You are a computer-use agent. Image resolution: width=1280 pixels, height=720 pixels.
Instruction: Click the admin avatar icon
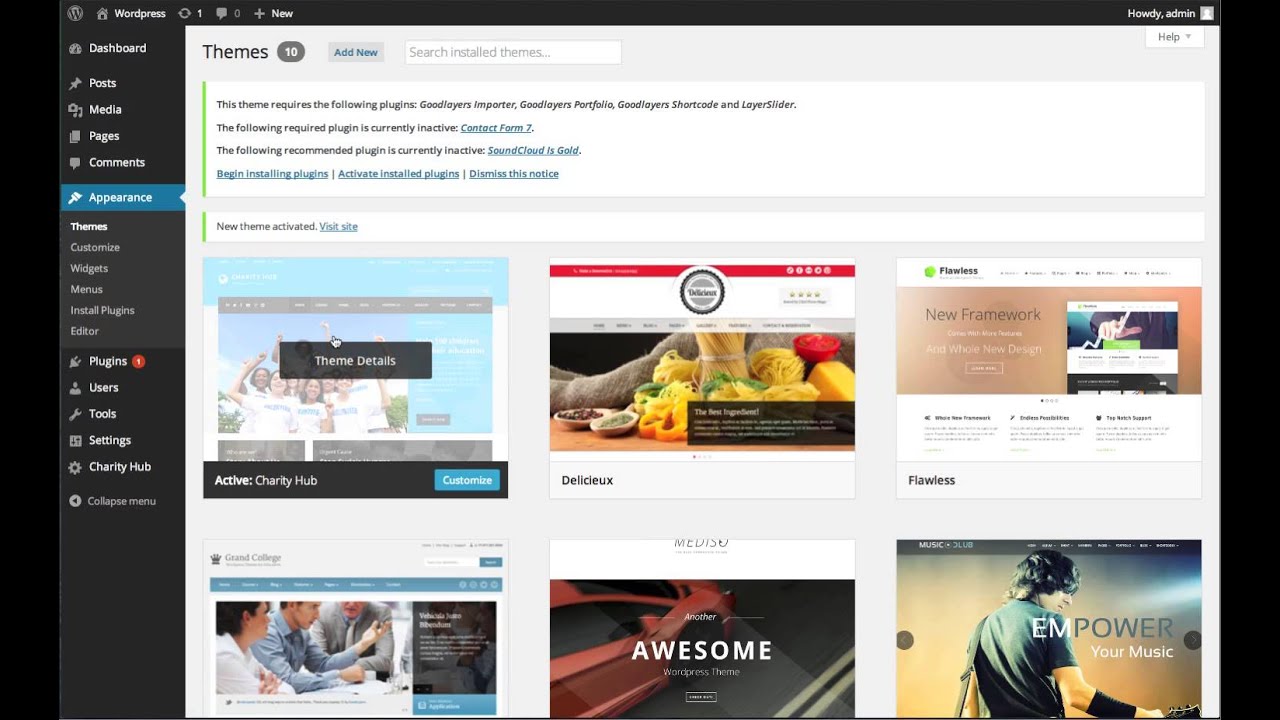[x=1207, y=13]
